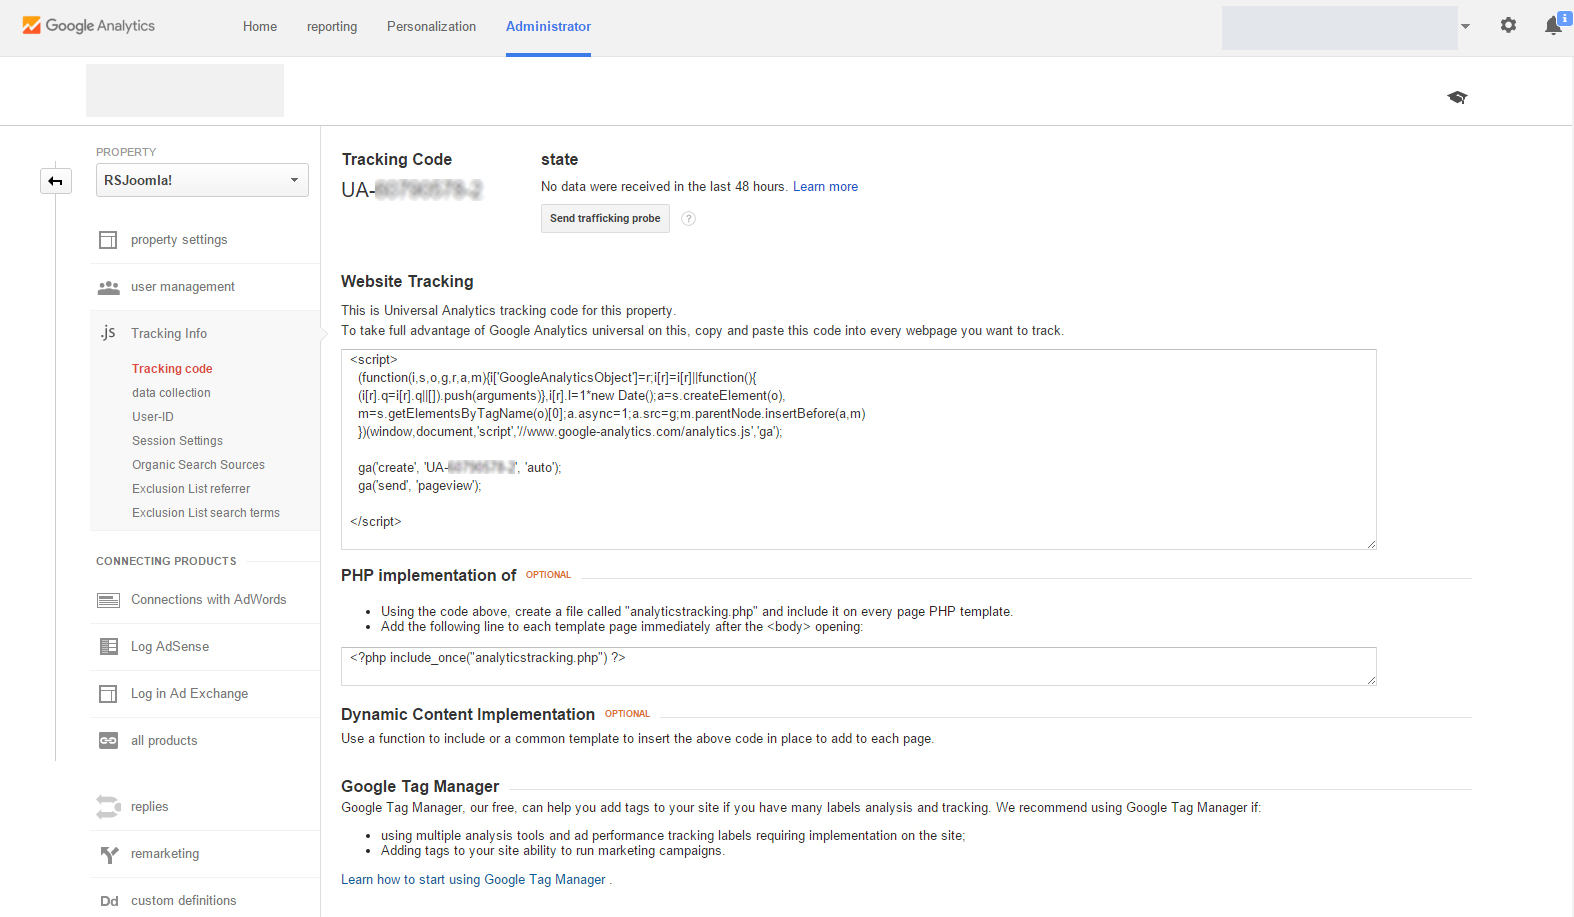Click the Log AdSense icon
The width and height of the screenshot is (1574, 917).
pos(108,647)
